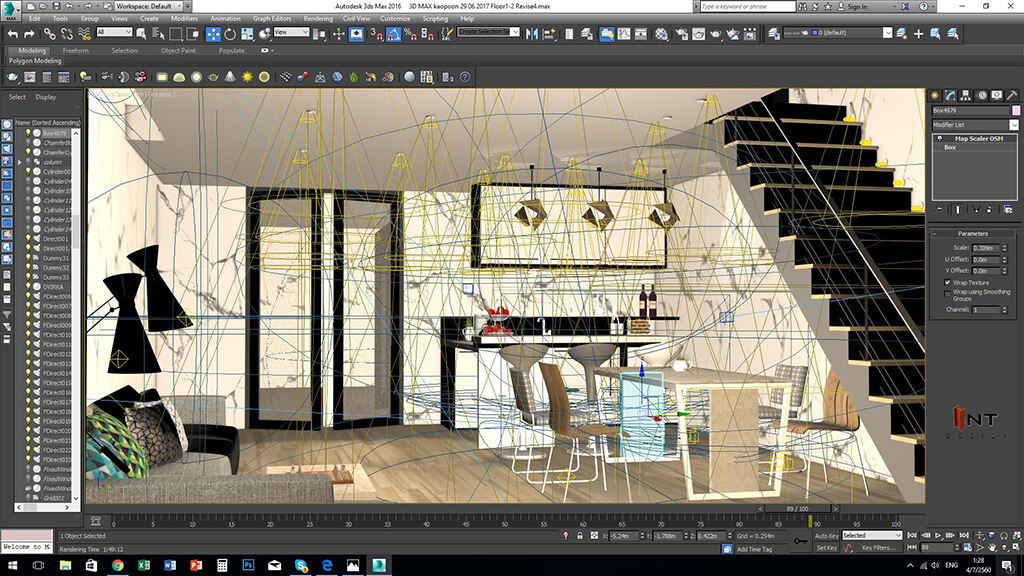Open the Material Editor icon
This screenshot has width=1024, height=576.
tap(662, 33)
